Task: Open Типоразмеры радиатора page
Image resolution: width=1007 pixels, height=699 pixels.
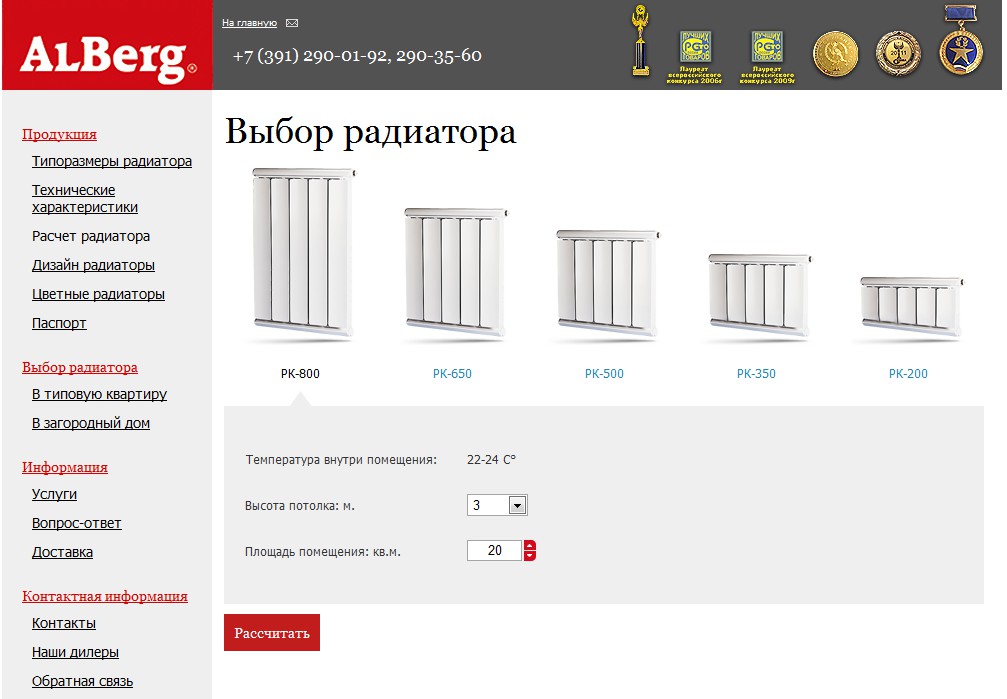Action: [x=112, y=161]
